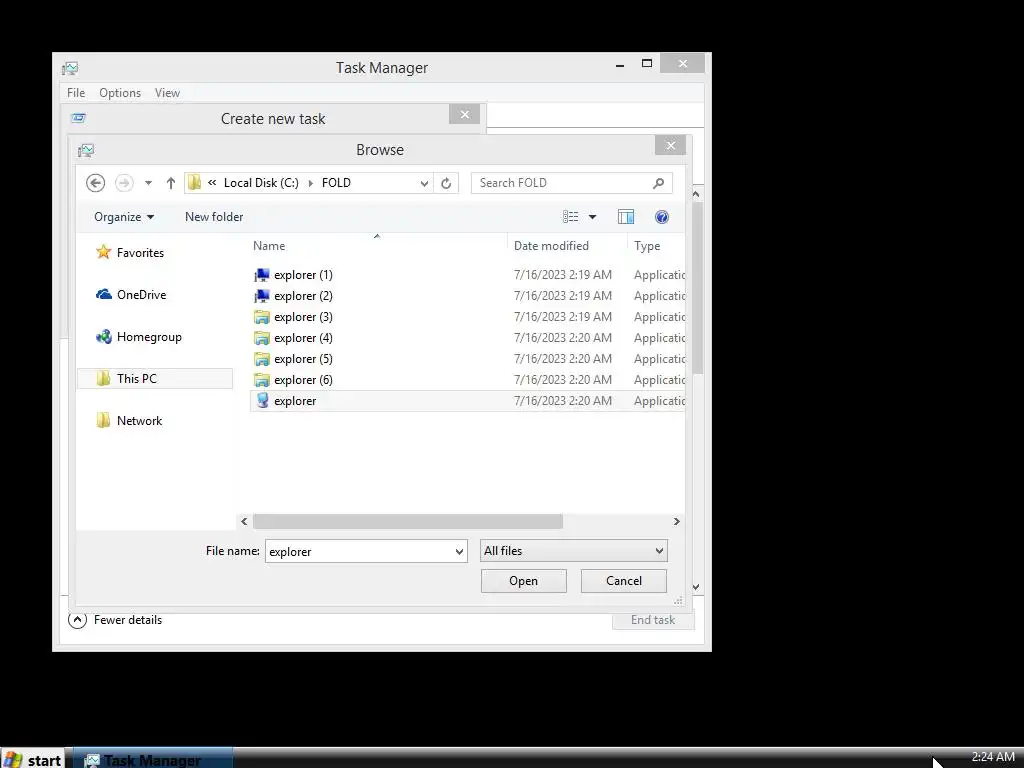1024x768 pixels.
Task: Close the Create new task dialog
Action: (464, 114)
